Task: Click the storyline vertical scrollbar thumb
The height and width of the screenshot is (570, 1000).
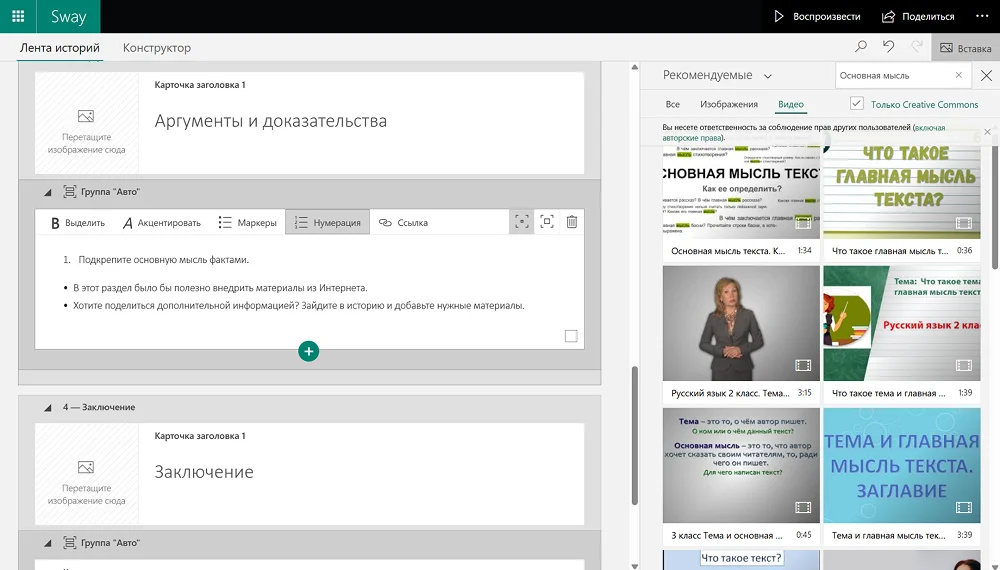Action: coord(635,436)
